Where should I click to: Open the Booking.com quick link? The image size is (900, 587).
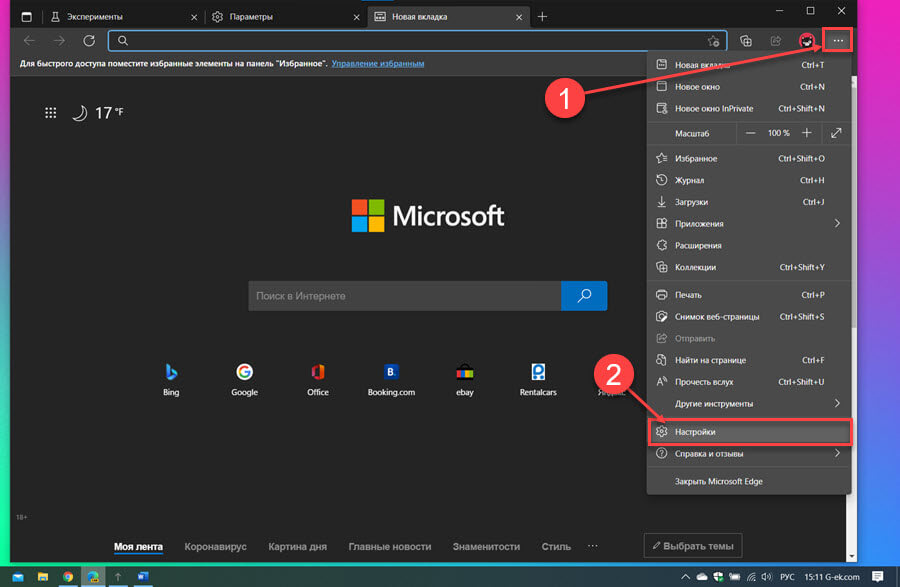pyautogui.click(x=391, y=380)
